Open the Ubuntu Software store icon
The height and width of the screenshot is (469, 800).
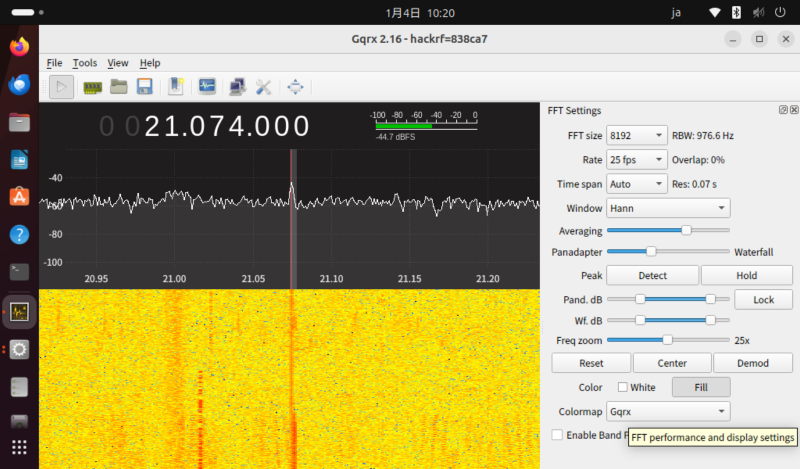click(x=19, y=197)
